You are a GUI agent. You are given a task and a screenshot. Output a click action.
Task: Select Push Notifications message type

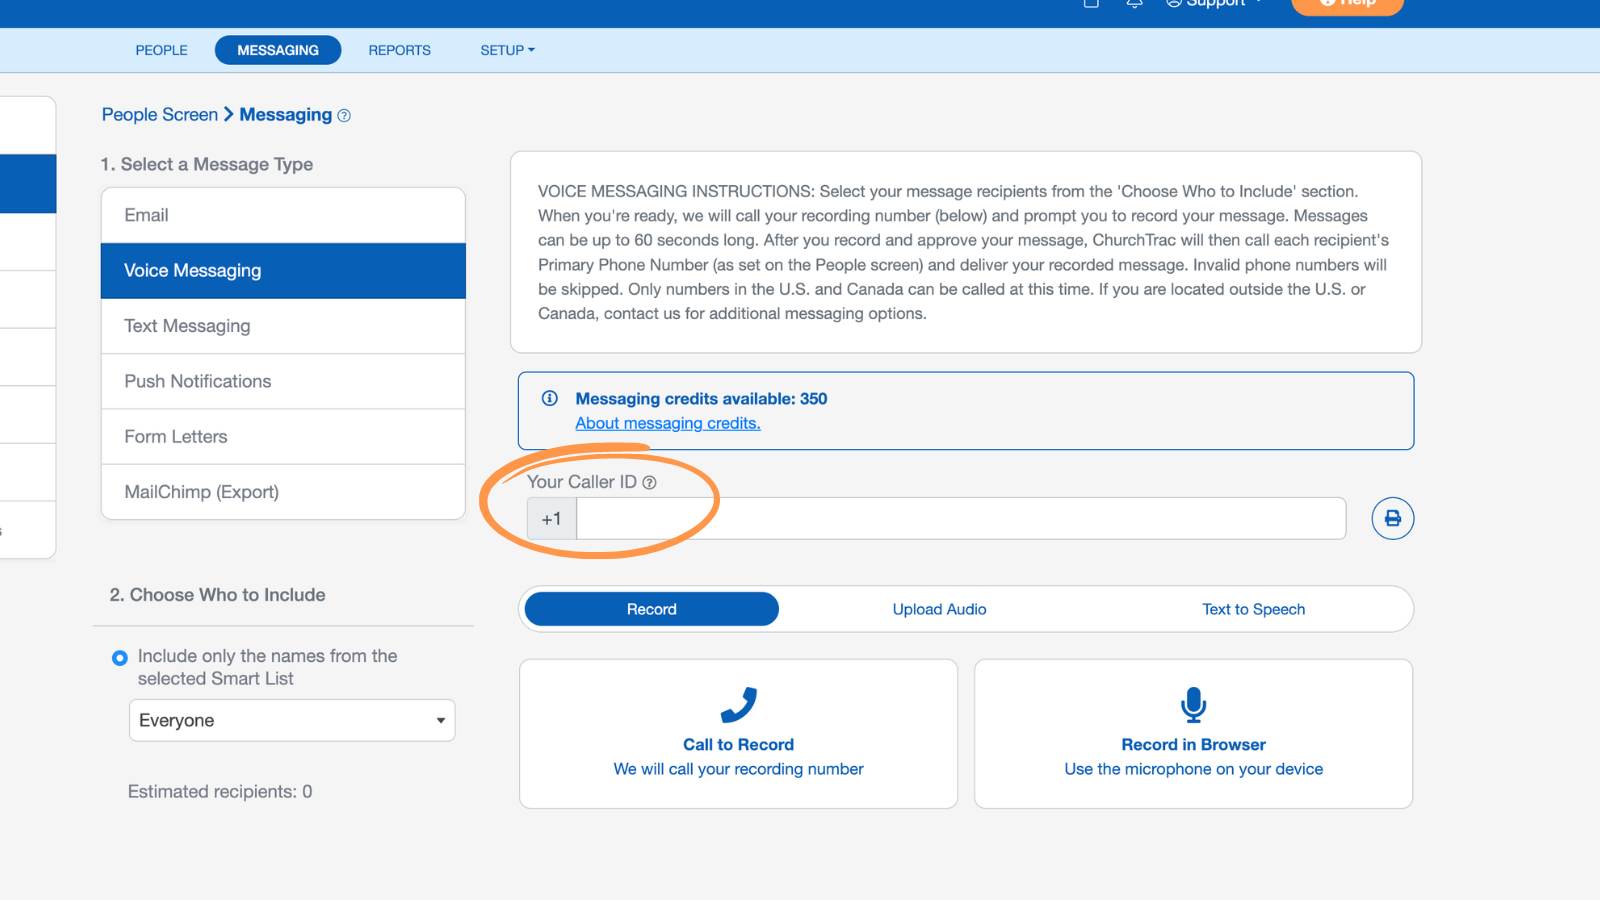[x=283, y=381]
